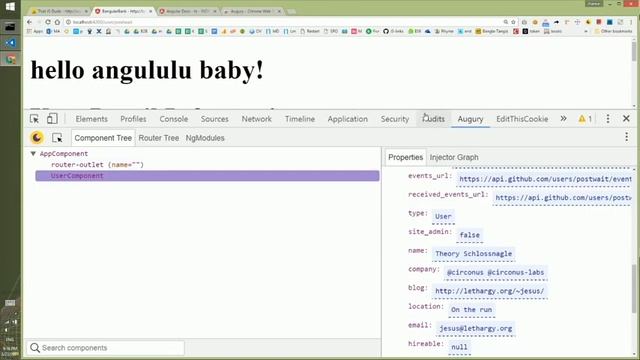Switch to the Timeline tab
Viewport: 640px width, 360px height.
pos(300,119)
